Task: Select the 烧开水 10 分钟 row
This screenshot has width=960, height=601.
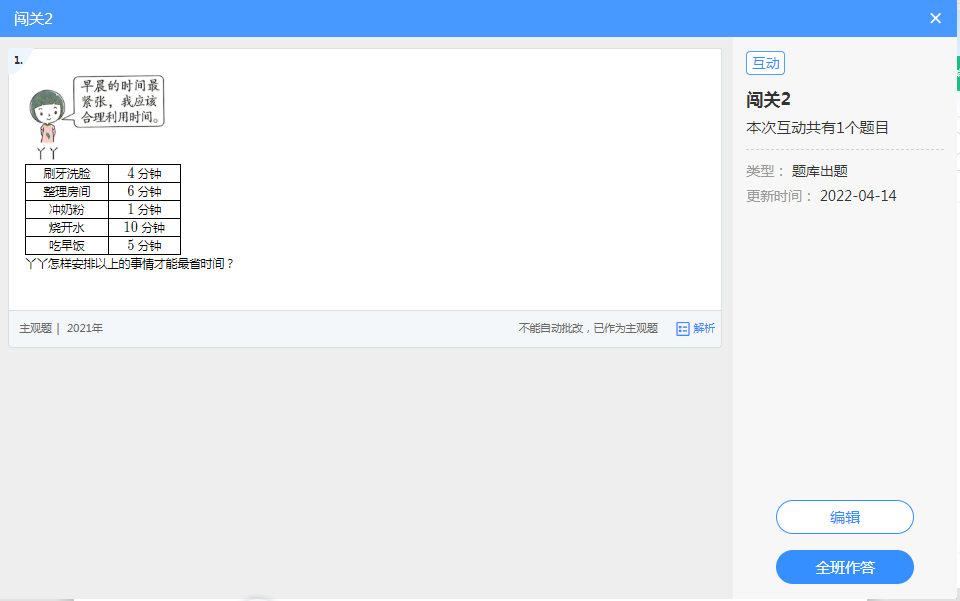Action: click(x=102, y=227)
